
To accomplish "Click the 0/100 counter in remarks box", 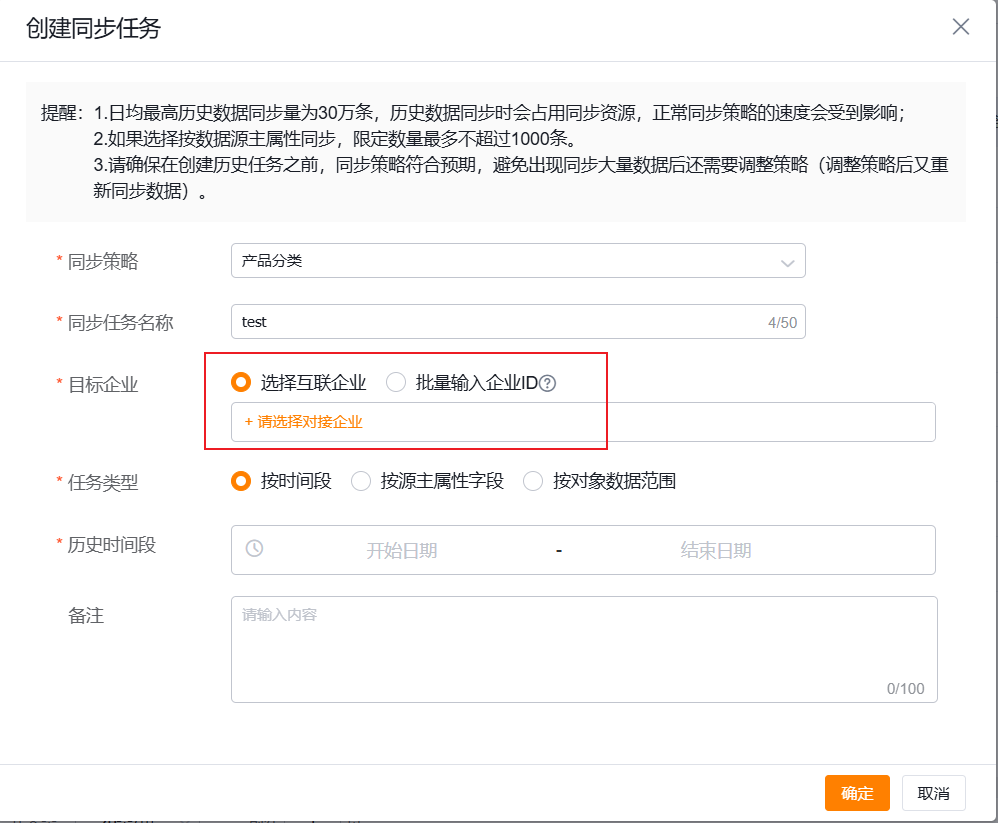I will 911,688.
